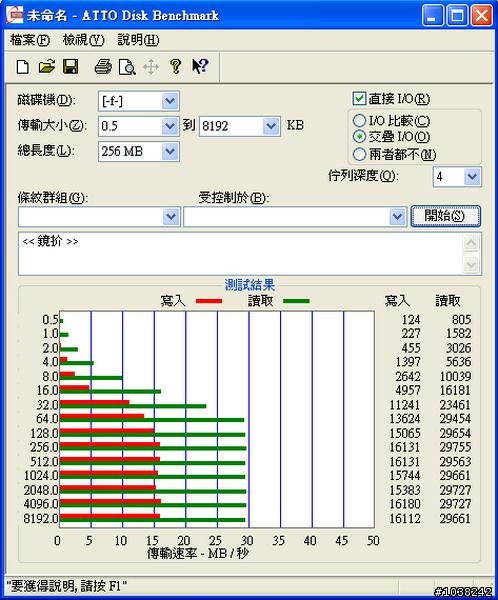The width and height of the screenshot is (498, 600).
Task: Click the ATTO application icon in title bar
Action: [15, 15]
